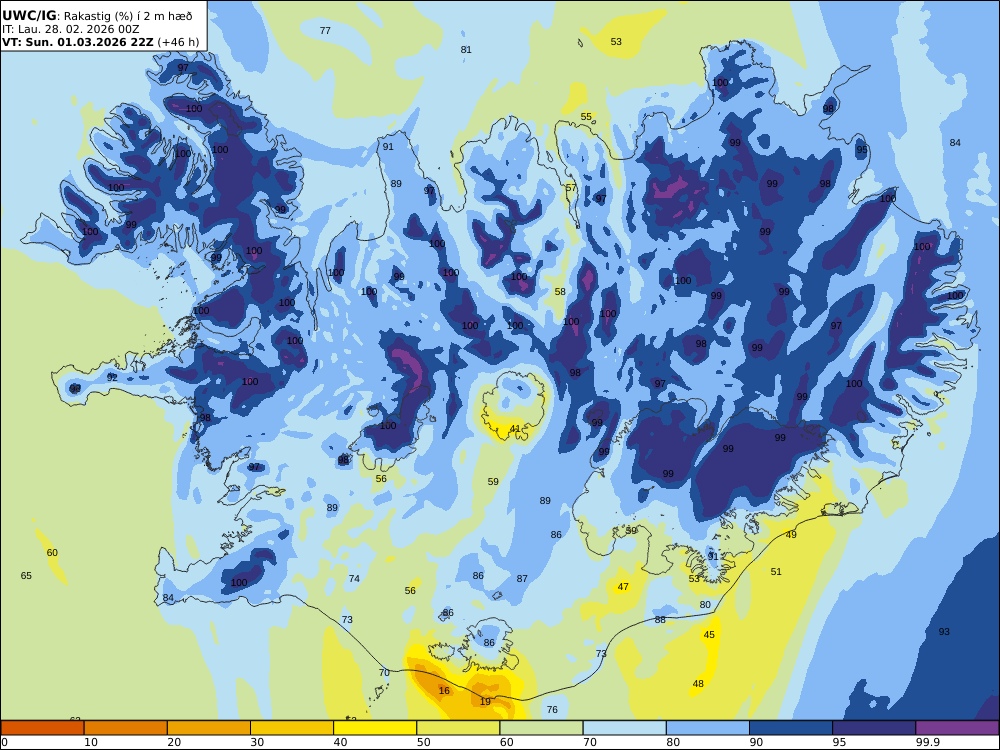
Task: Choose the light blue 70–80 legend swatch
Action: [624, 728]
